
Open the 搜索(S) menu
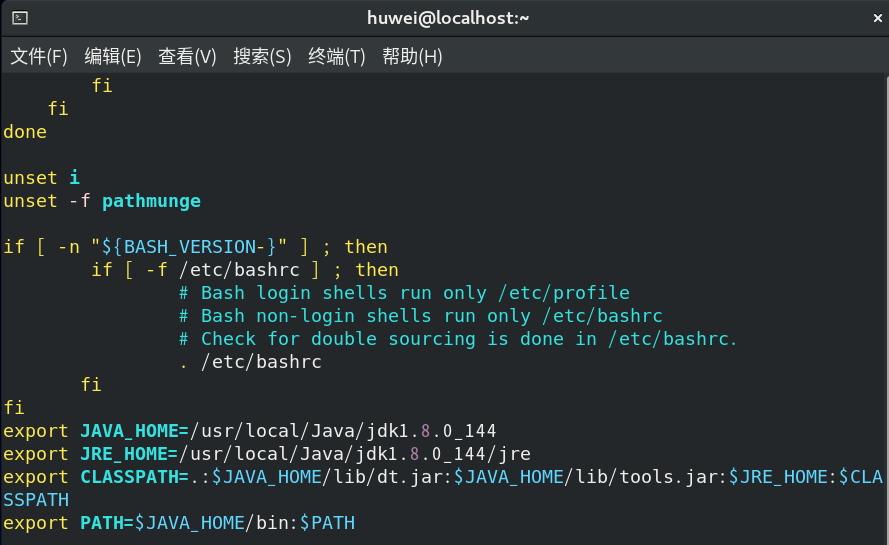pyautogui.click(x=262, y=56)
